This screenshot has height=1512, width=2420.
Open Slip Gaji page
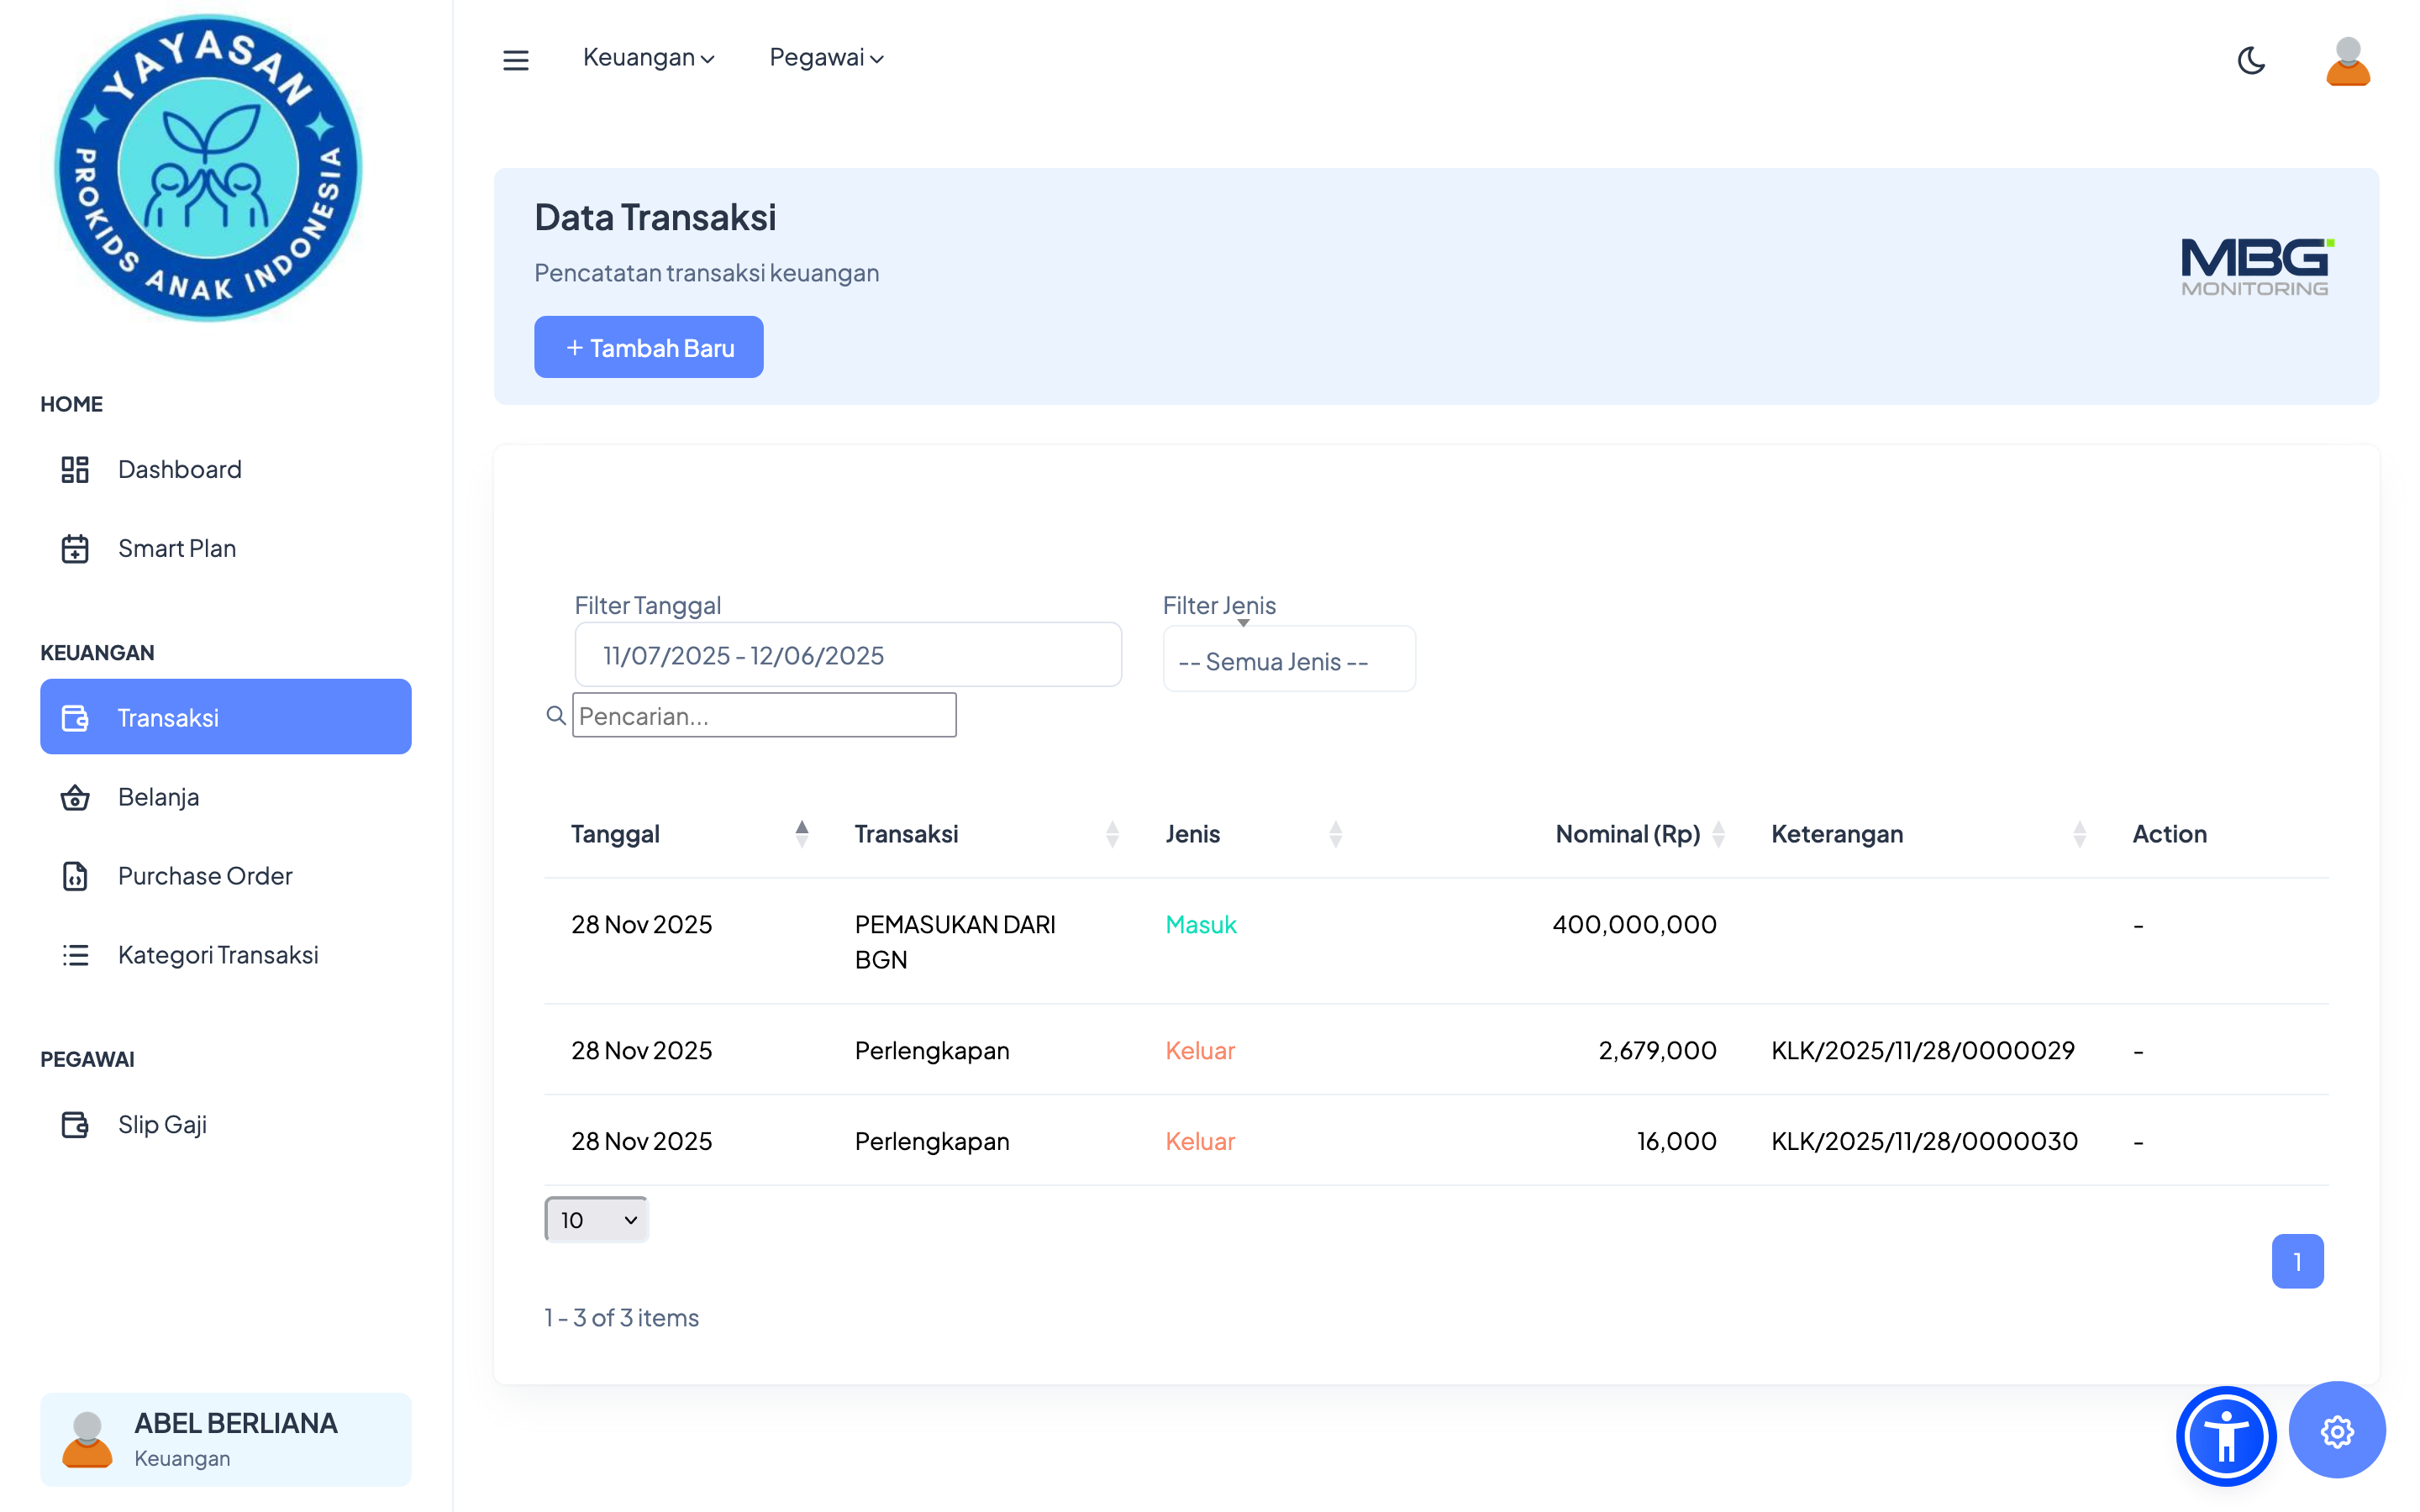(x=162, y=1125)
